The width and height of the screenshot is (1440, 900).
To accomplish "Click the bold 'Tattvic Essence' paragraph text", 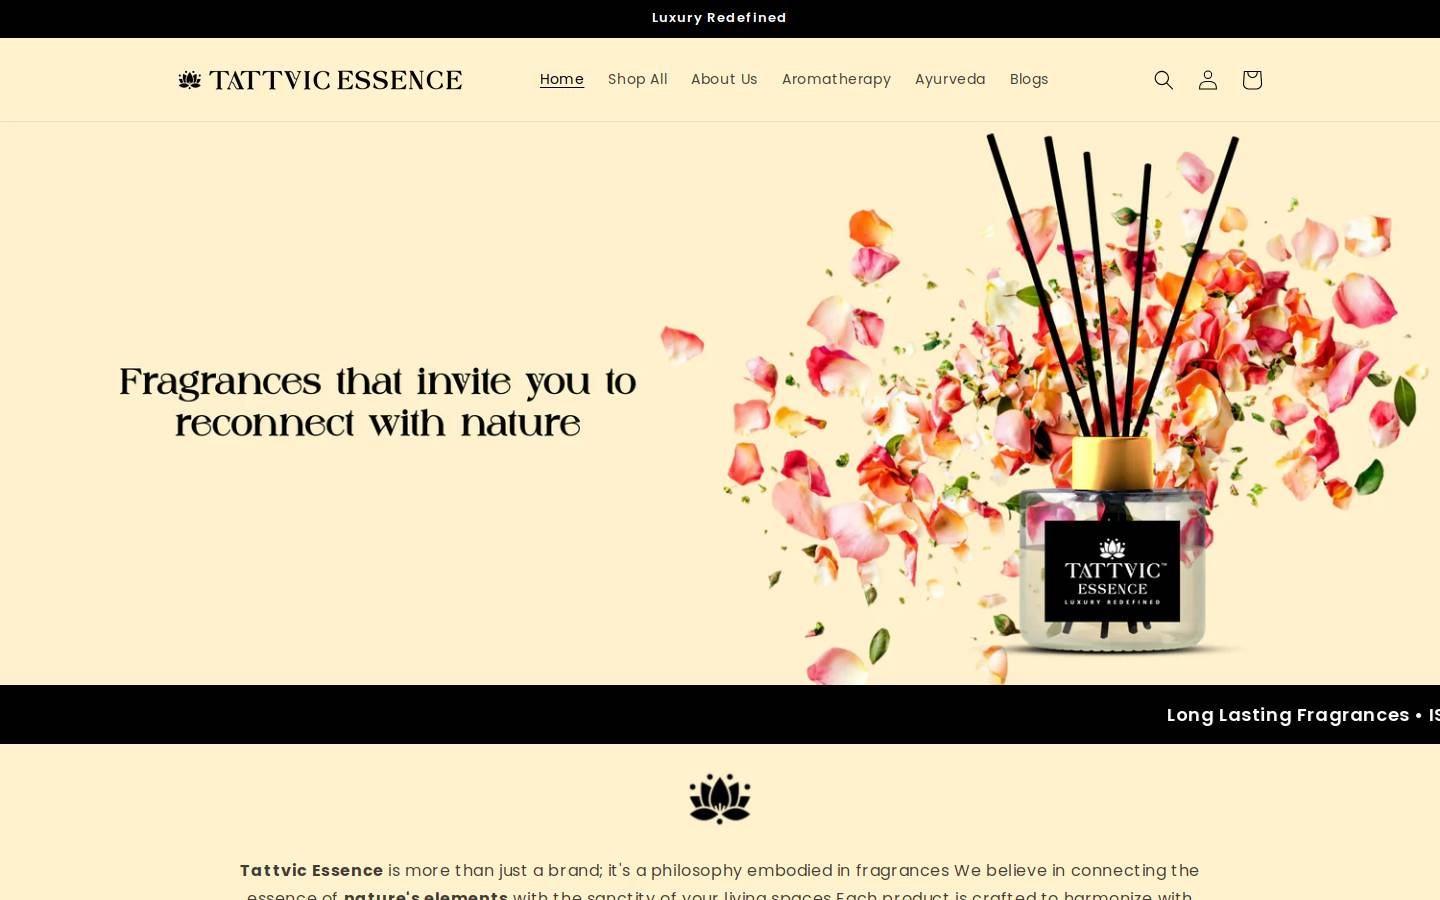I will (311, 870).
